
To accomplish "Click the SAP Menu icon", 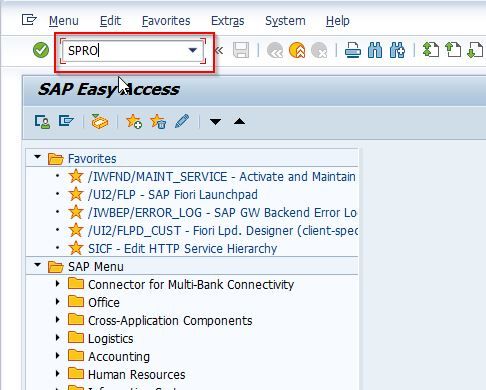I will pyautogui.click(x=66, y=121).
